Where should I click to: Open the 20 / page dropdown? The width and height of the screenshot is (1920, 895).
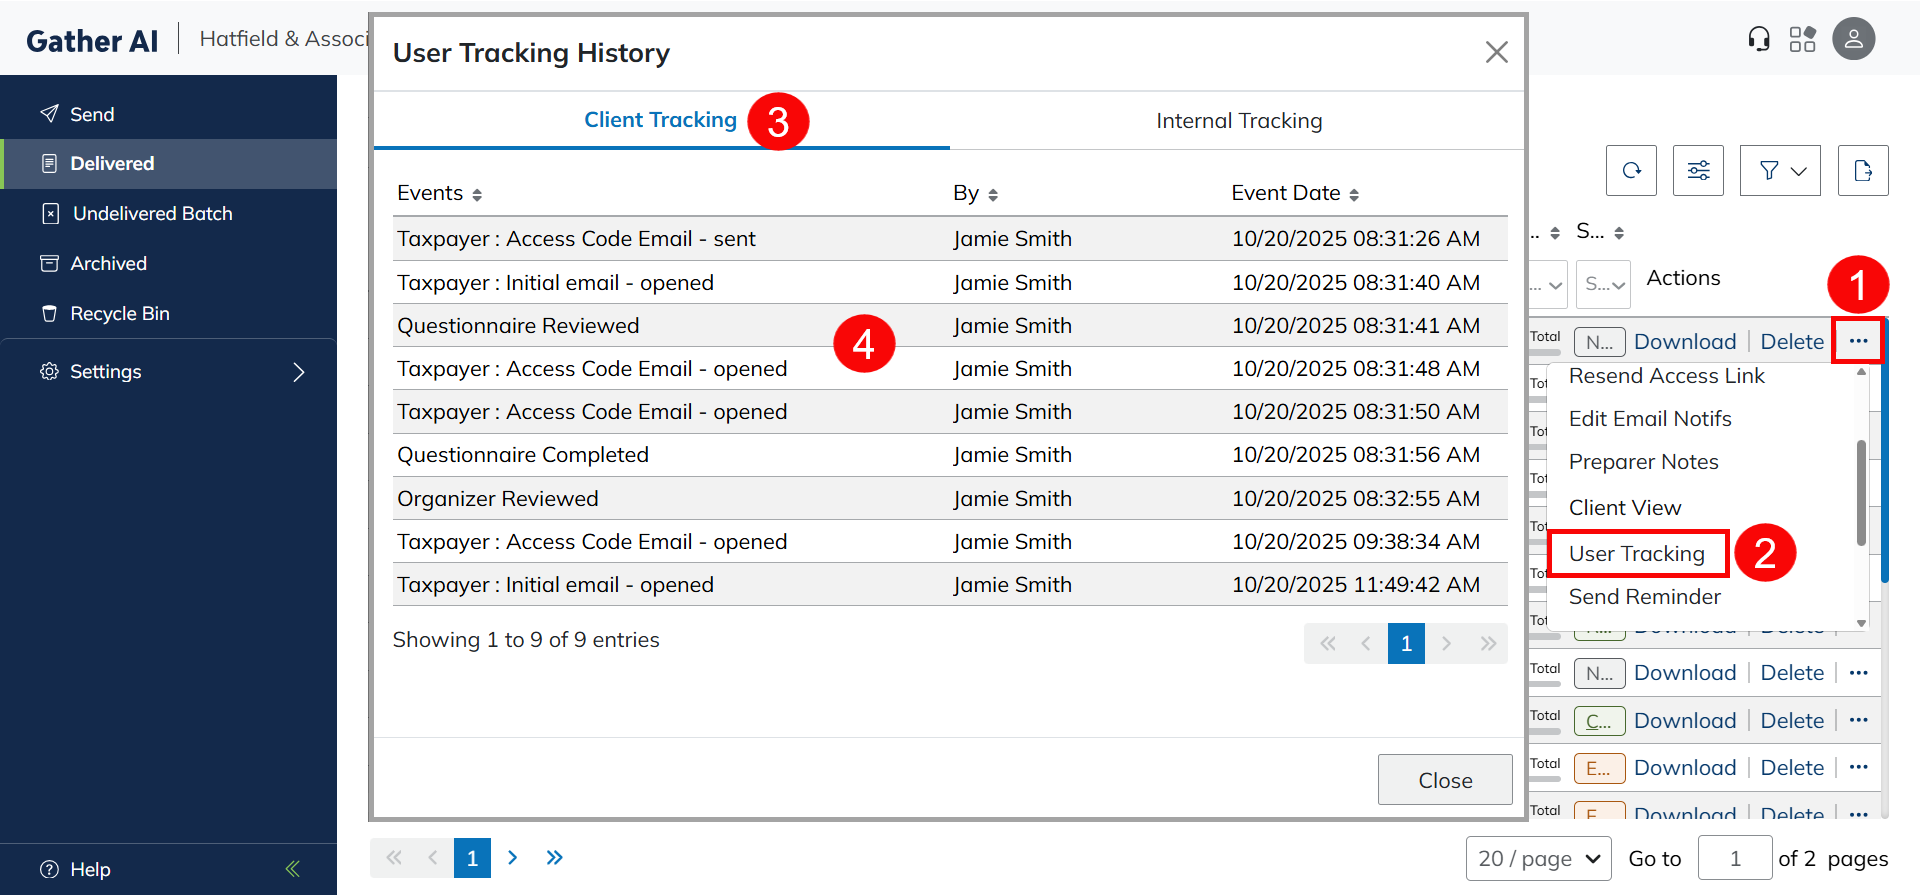[x=1538, y=858]
